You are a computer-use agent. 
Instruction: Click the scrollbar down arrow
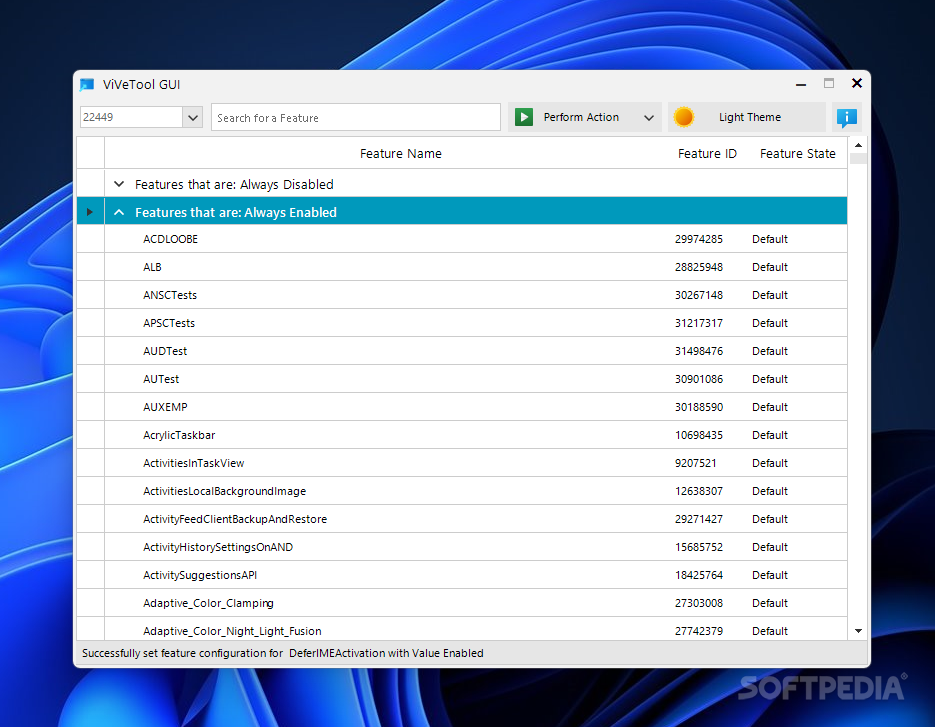tap(858, 631)
